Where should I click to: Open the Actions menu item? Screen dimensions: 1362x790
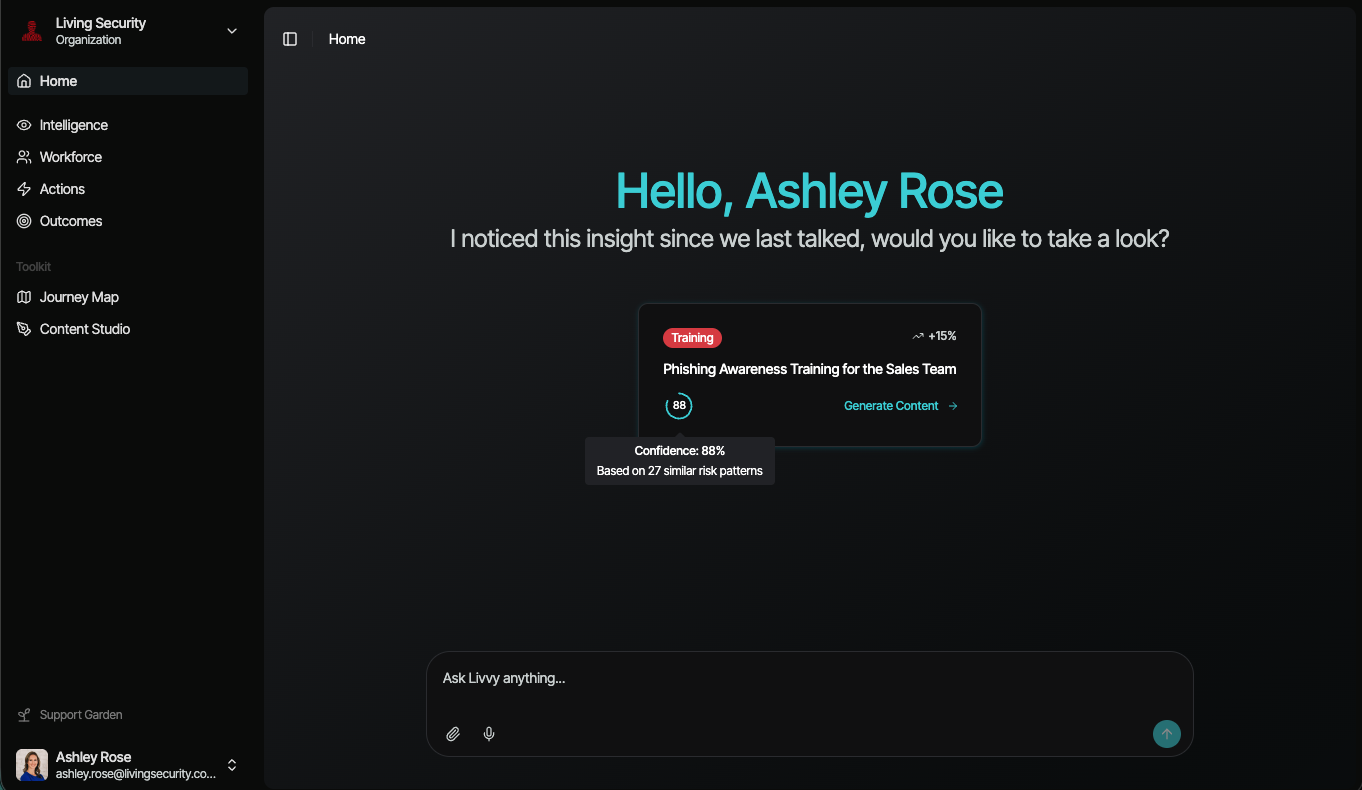click(62, 189)
